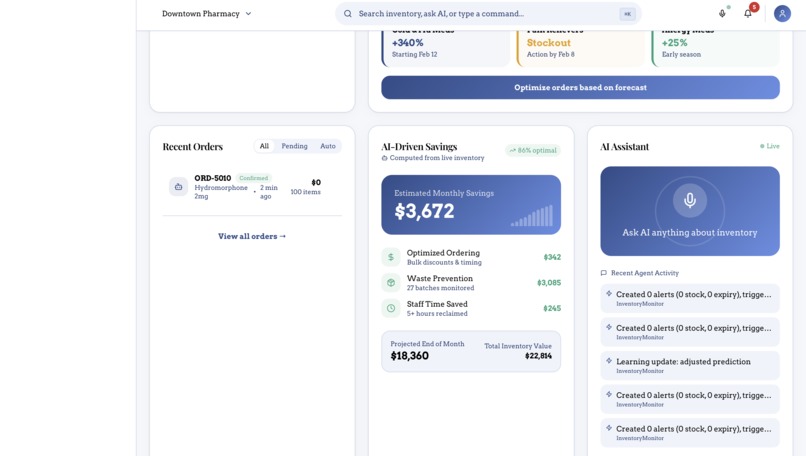Click the 100 items order quantity
The image size is (806, 456).
(x=305, y=192)
